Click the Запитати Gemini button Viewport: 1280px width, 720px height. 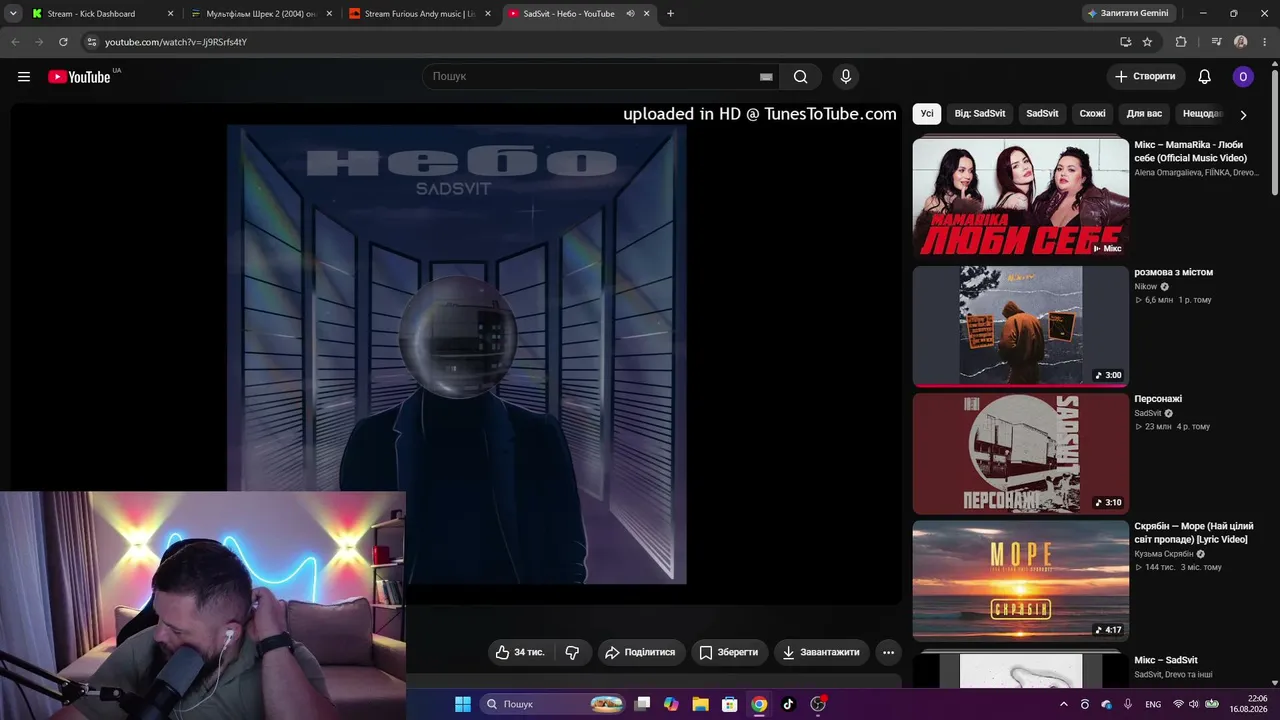coord(1127,14)
